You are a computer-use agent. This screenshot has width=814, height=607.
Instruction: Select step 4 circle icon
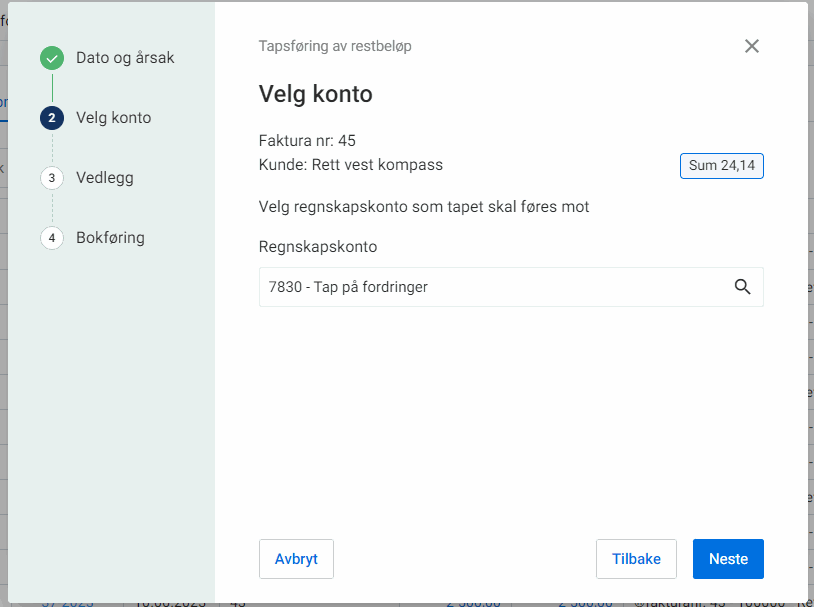(x=52, y=238)
